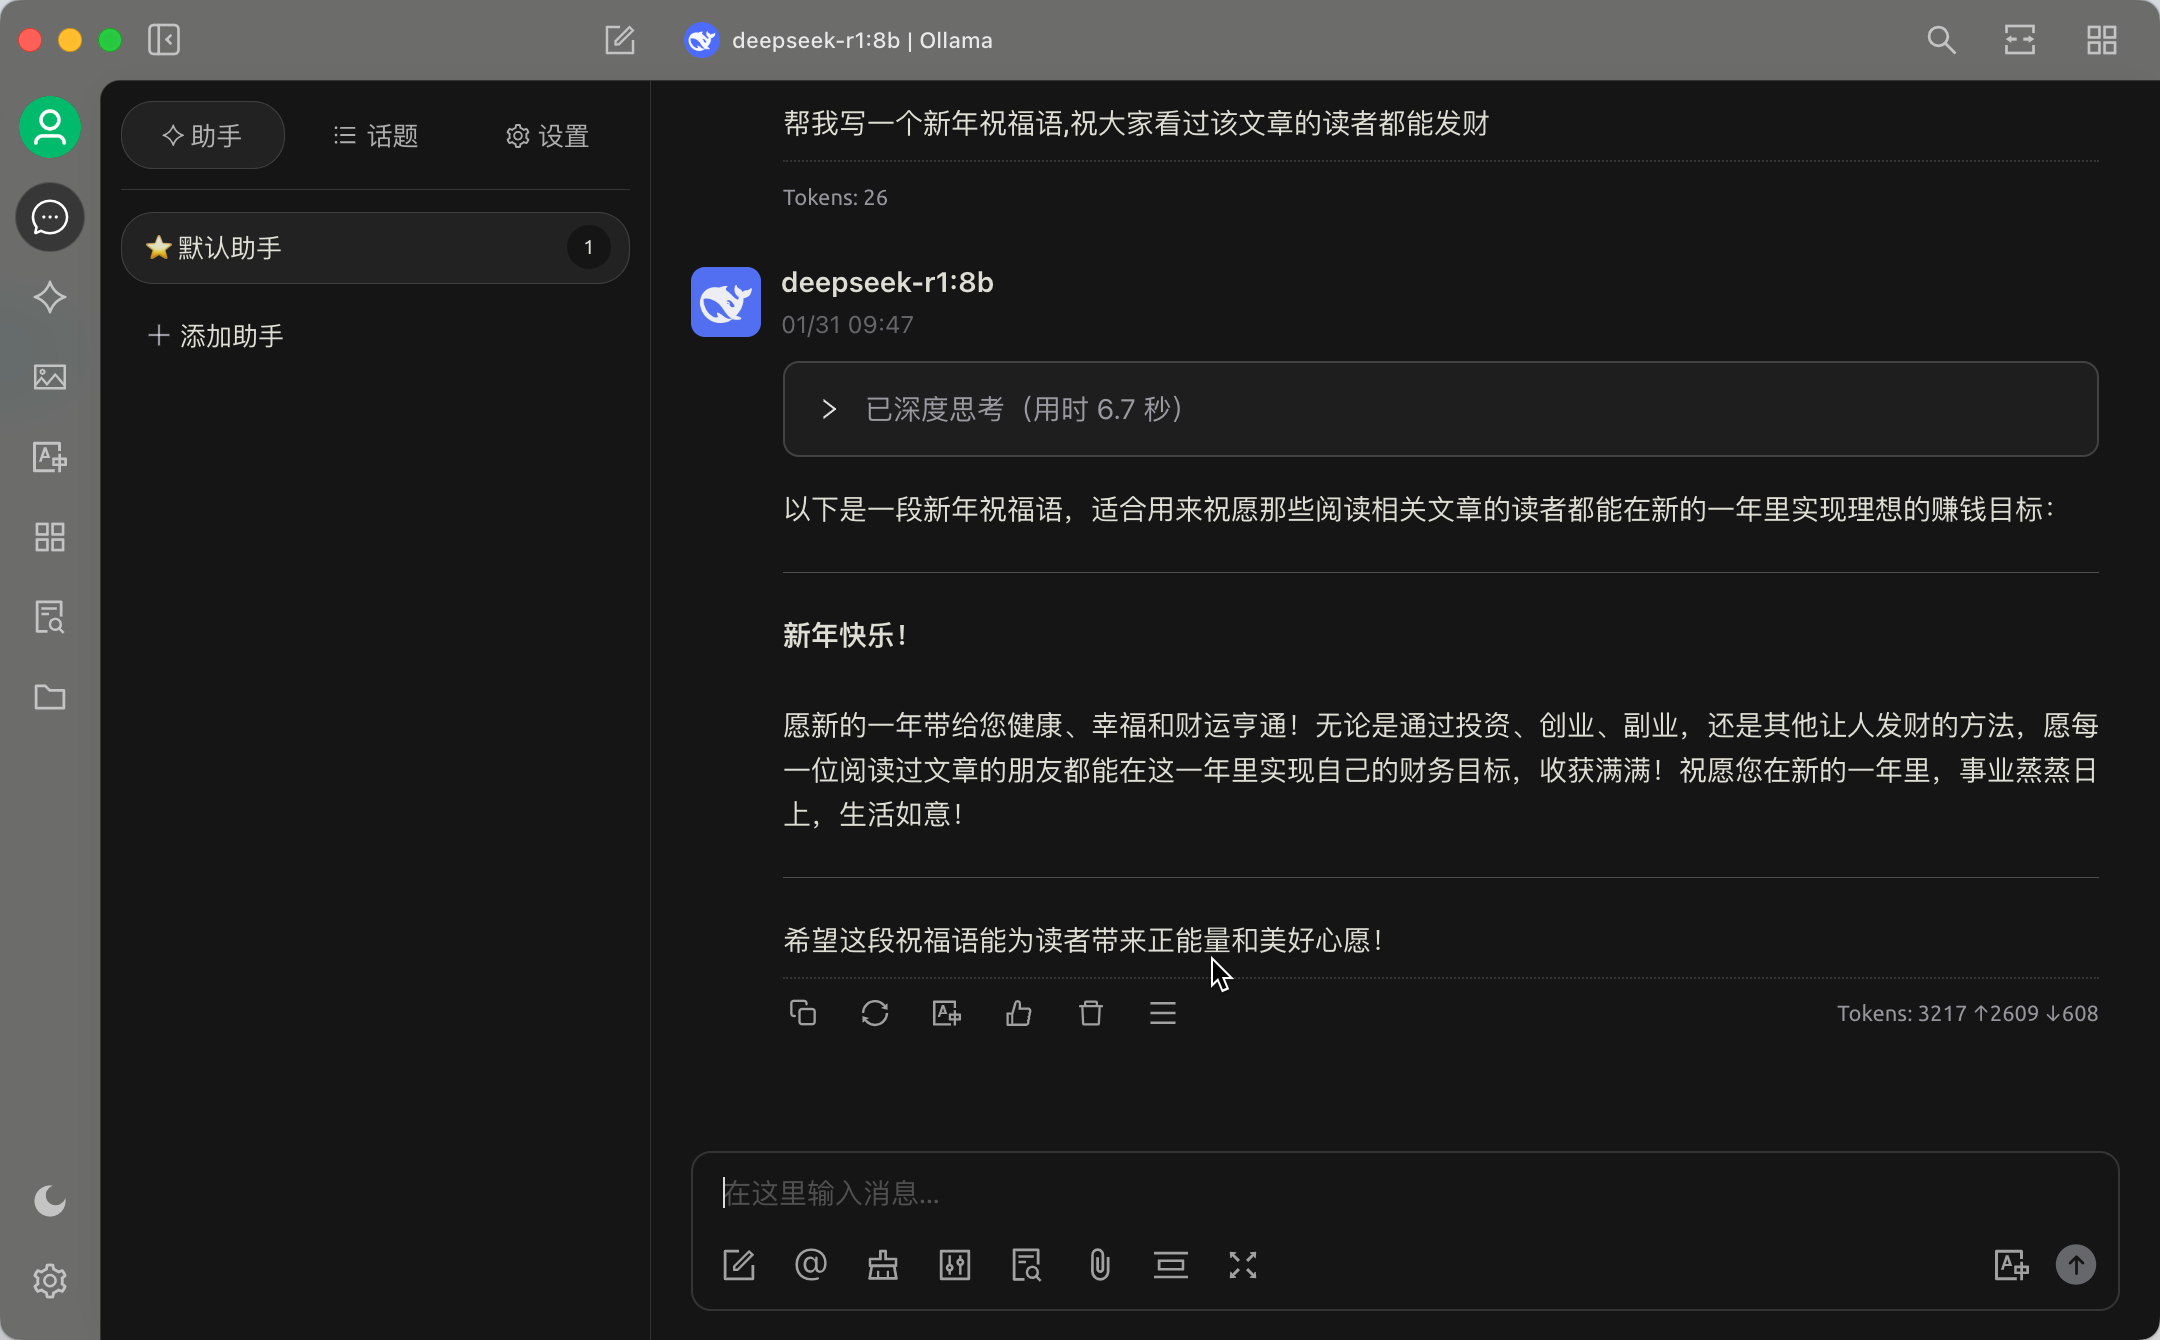The width and height of the screenshot is (2160, 1340).
Task: Click 添加助手 to add an assistant
Action: [216, 336]
